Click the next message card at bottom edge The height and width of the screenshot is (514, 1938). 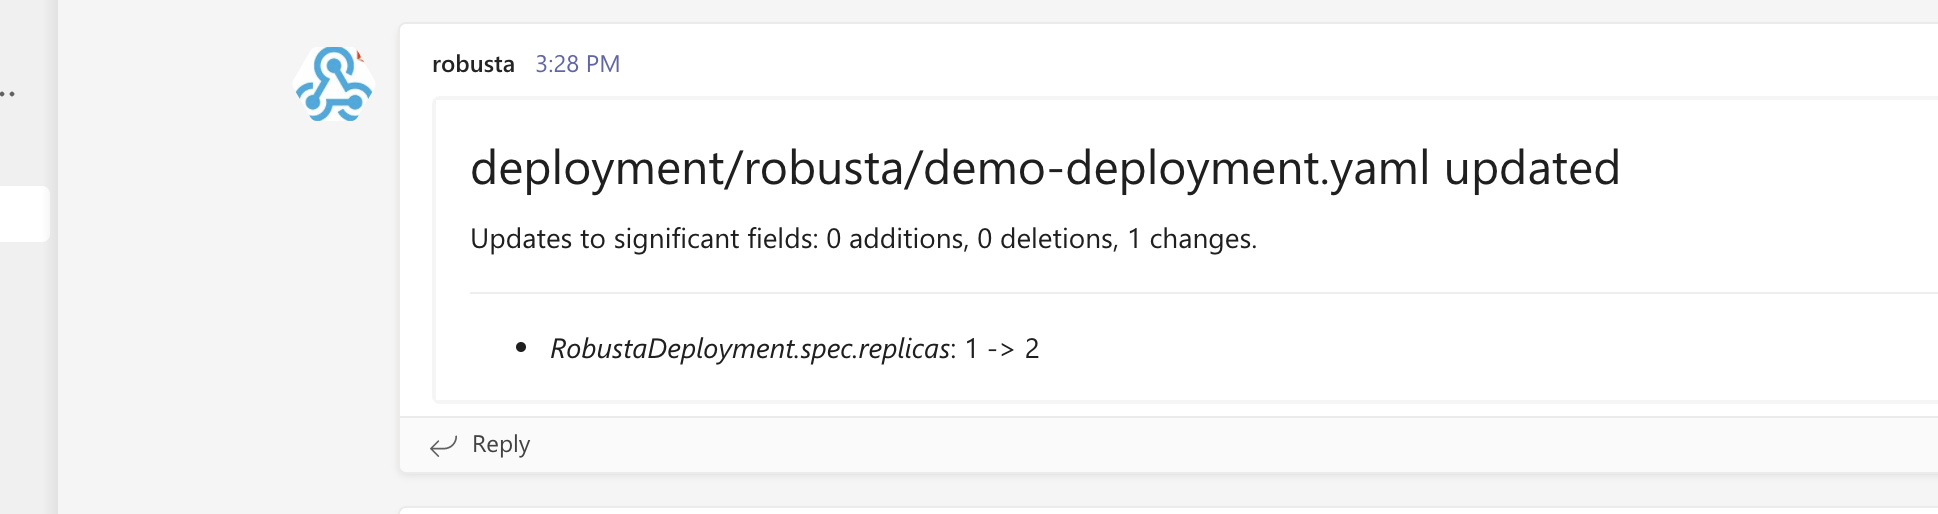[x=1168, y=510]
